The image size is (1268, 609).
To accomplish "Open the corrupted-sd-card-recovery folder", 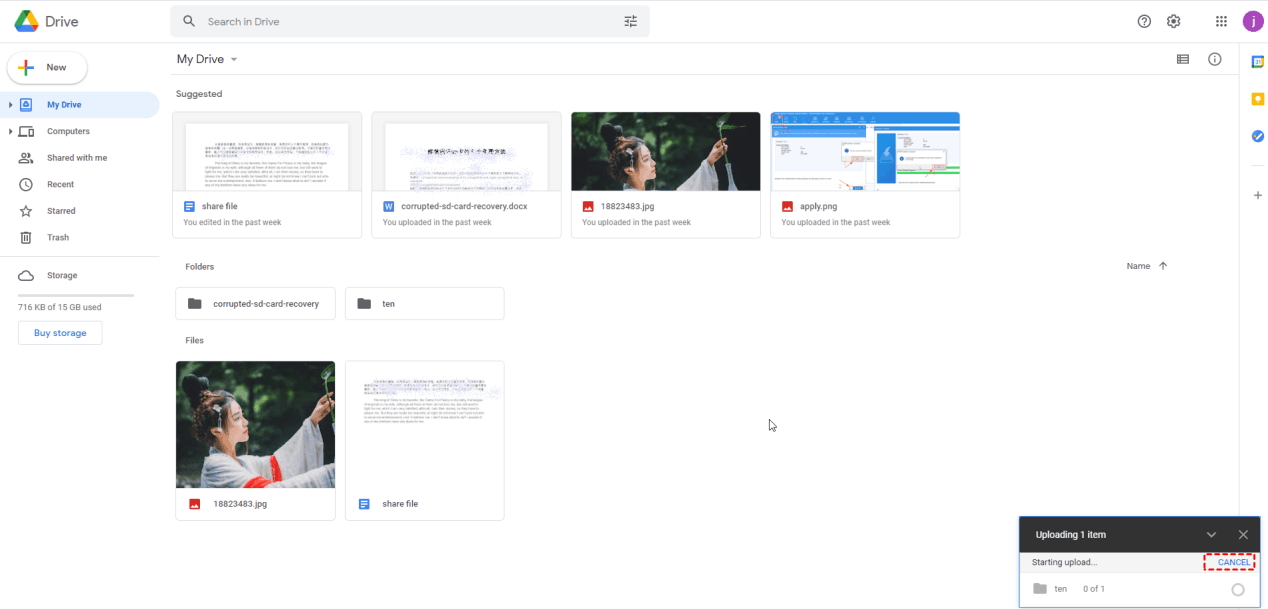I will coord(255,303).
